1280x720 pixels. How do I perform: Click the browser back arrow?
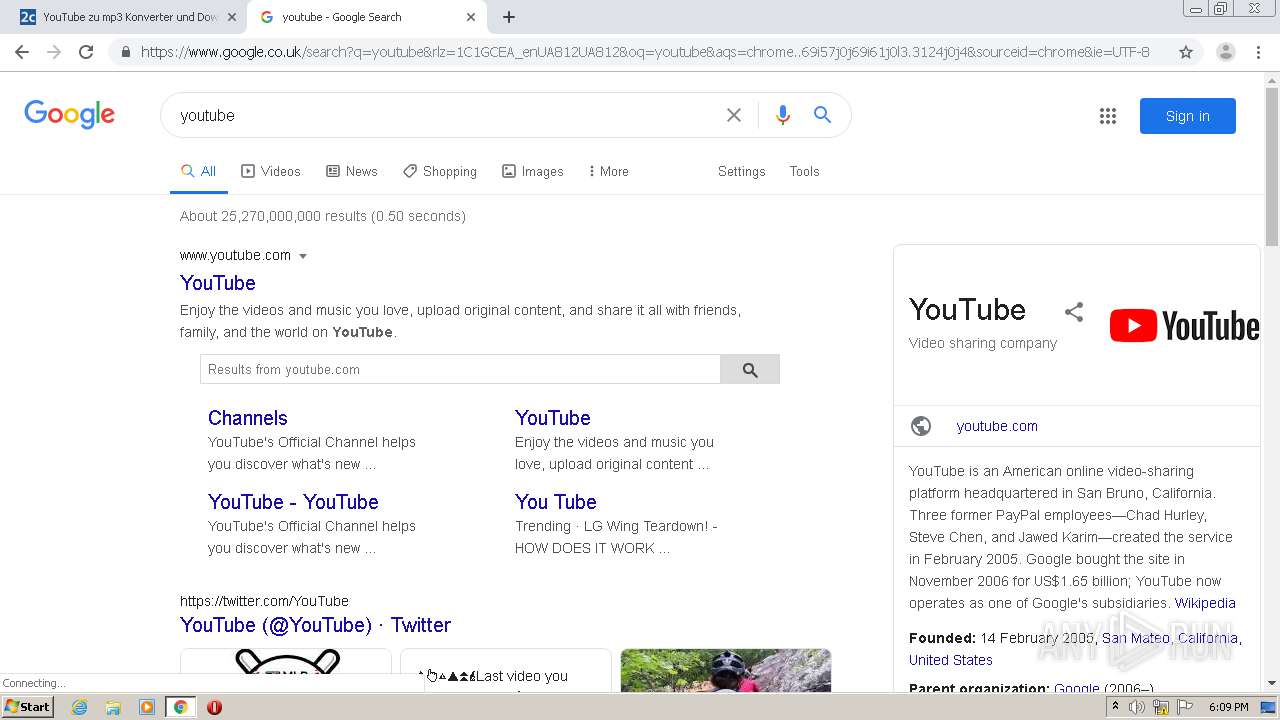(x=22, y=52)
